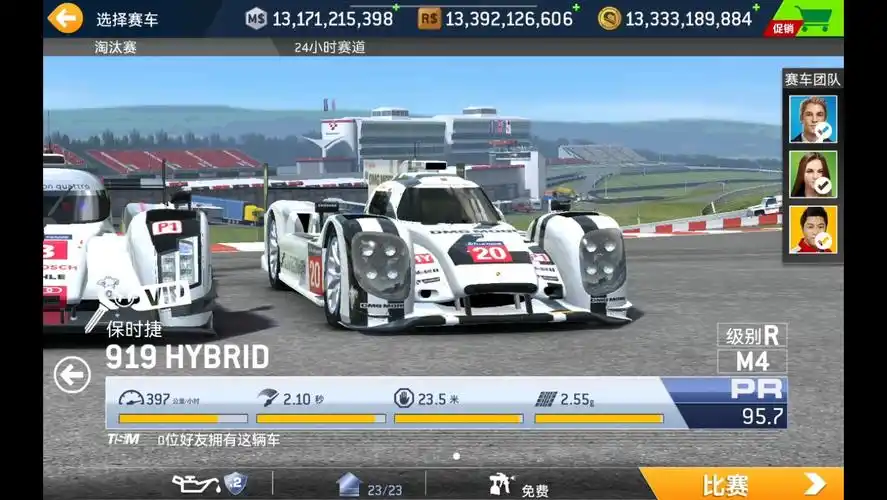887x500 pixels.
Task: Select the 24小时赛道 track label
Action: (x=329, y=47)
